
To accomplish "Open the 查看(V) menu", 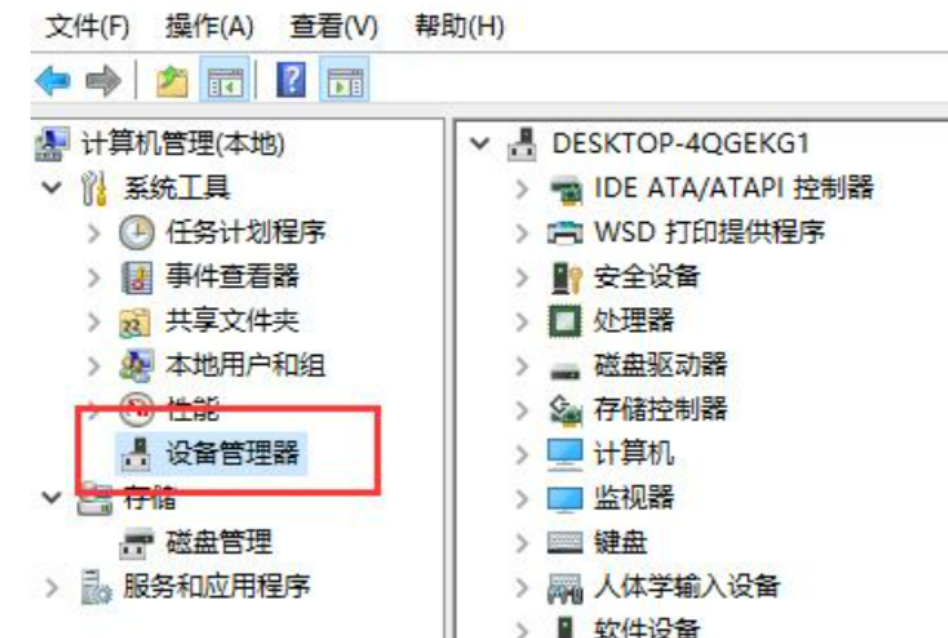I will click(334, 27).
